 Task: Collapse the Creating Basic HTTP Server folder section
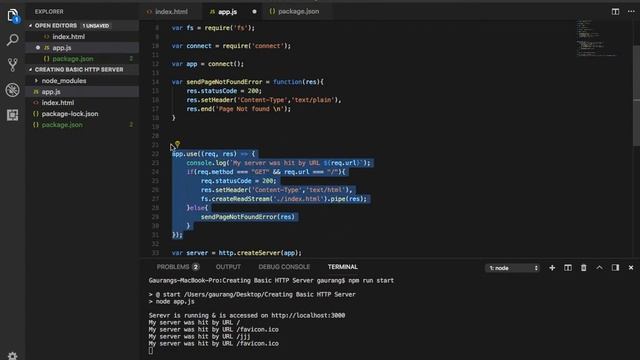point(82,70)
